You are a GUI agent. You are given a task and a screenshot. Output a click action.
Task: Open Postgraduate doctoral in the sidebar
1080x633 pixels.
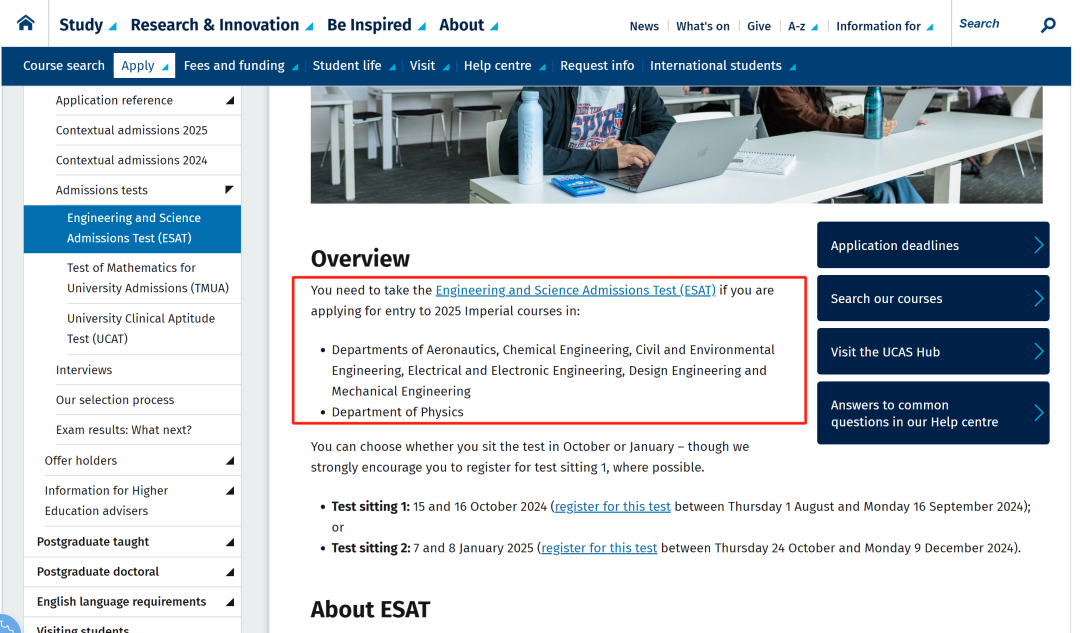point(98,572)
